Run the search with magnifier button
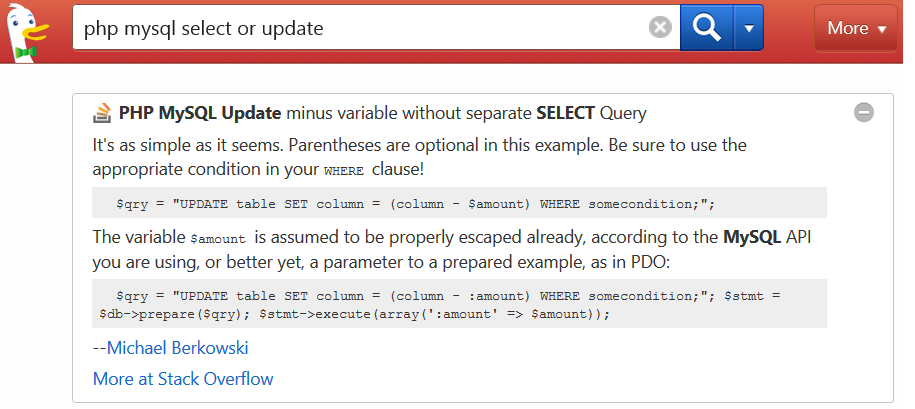Image resolution: width=915 pixels, height=409 pixels. (x=707, y=27)
